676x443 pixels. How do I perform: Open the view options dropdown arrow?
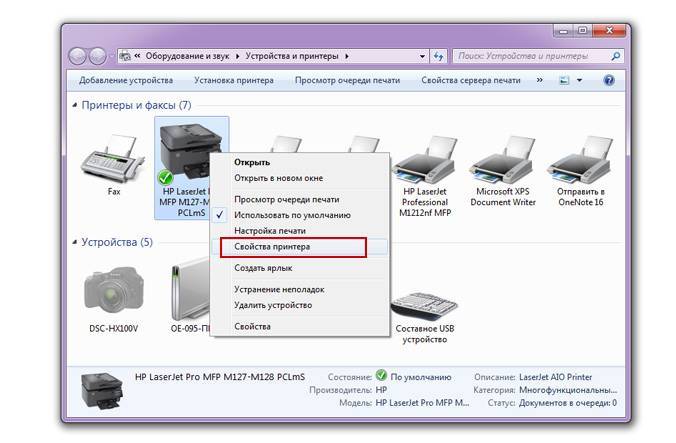point(579,80)
